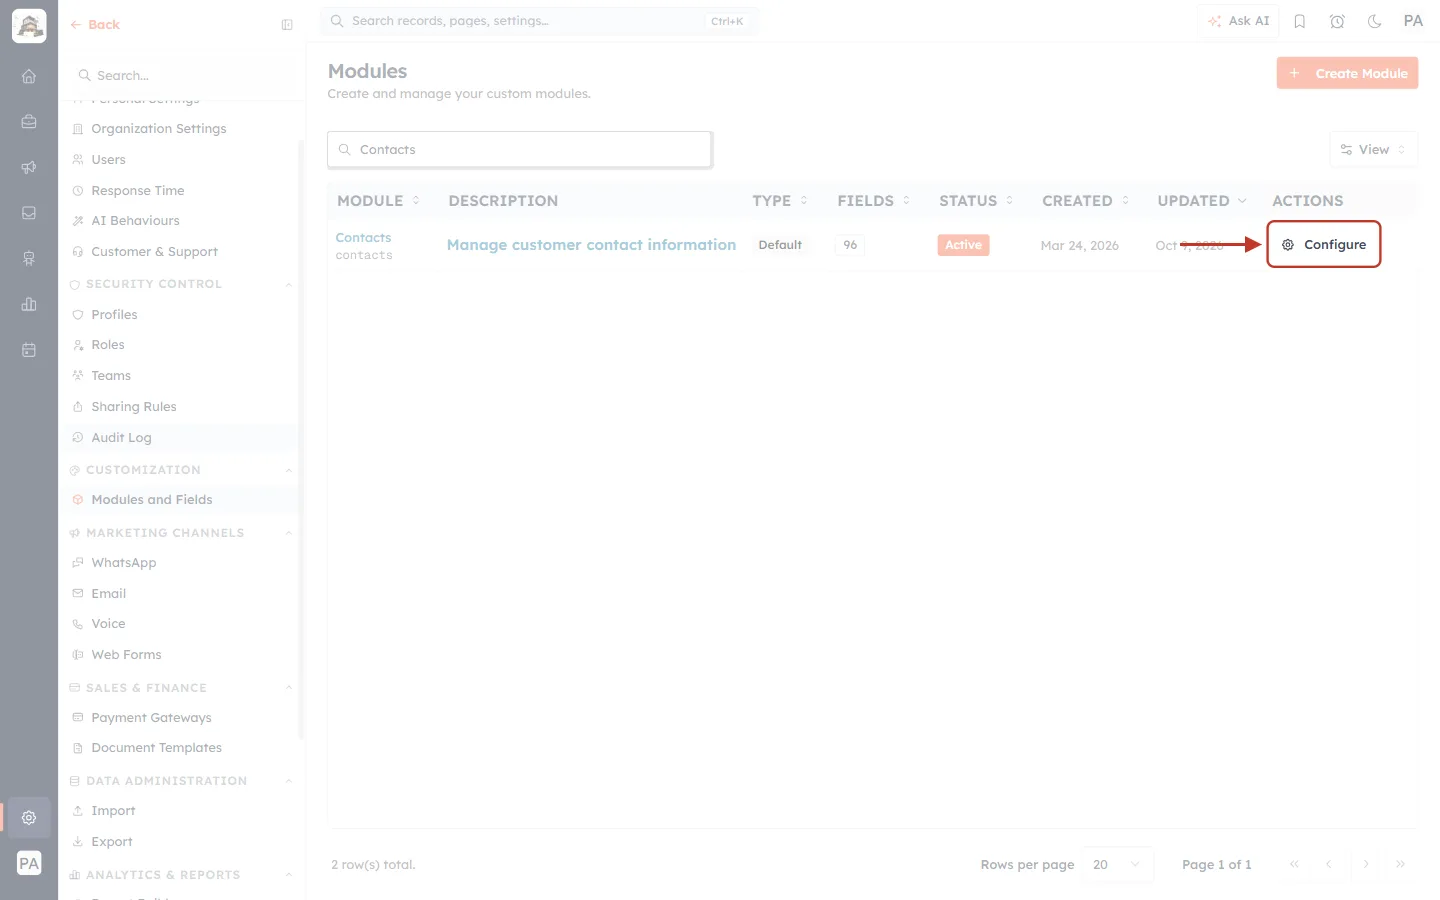Viewport: 1440px width, 900px height.
Task: Collapse the Sales & Finance section
Action: pos(289,688)
